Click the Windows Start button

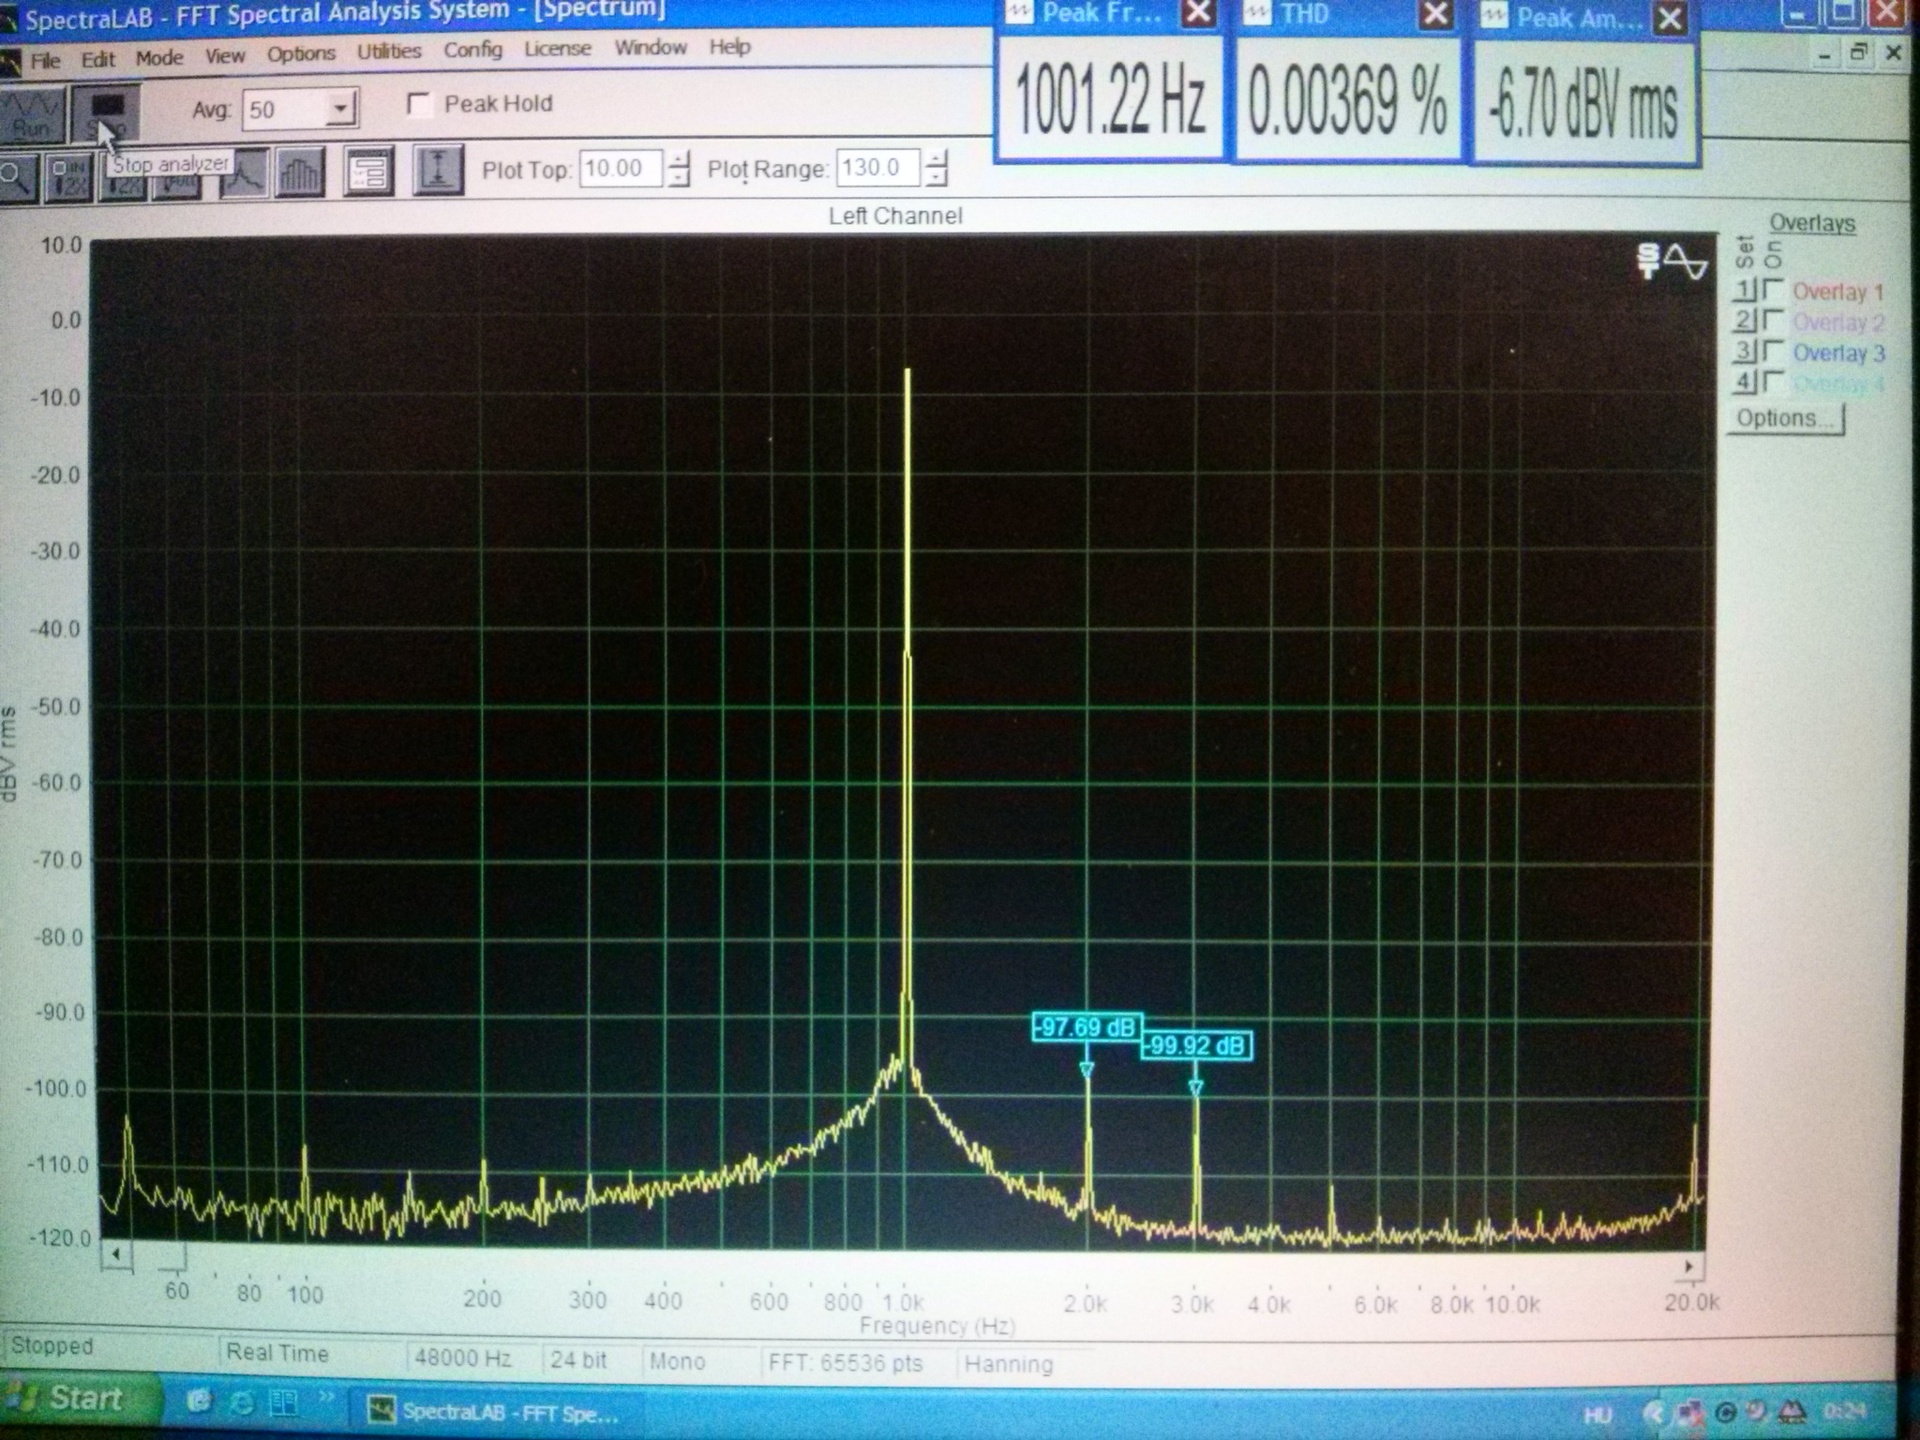[x=82, y=1399]
